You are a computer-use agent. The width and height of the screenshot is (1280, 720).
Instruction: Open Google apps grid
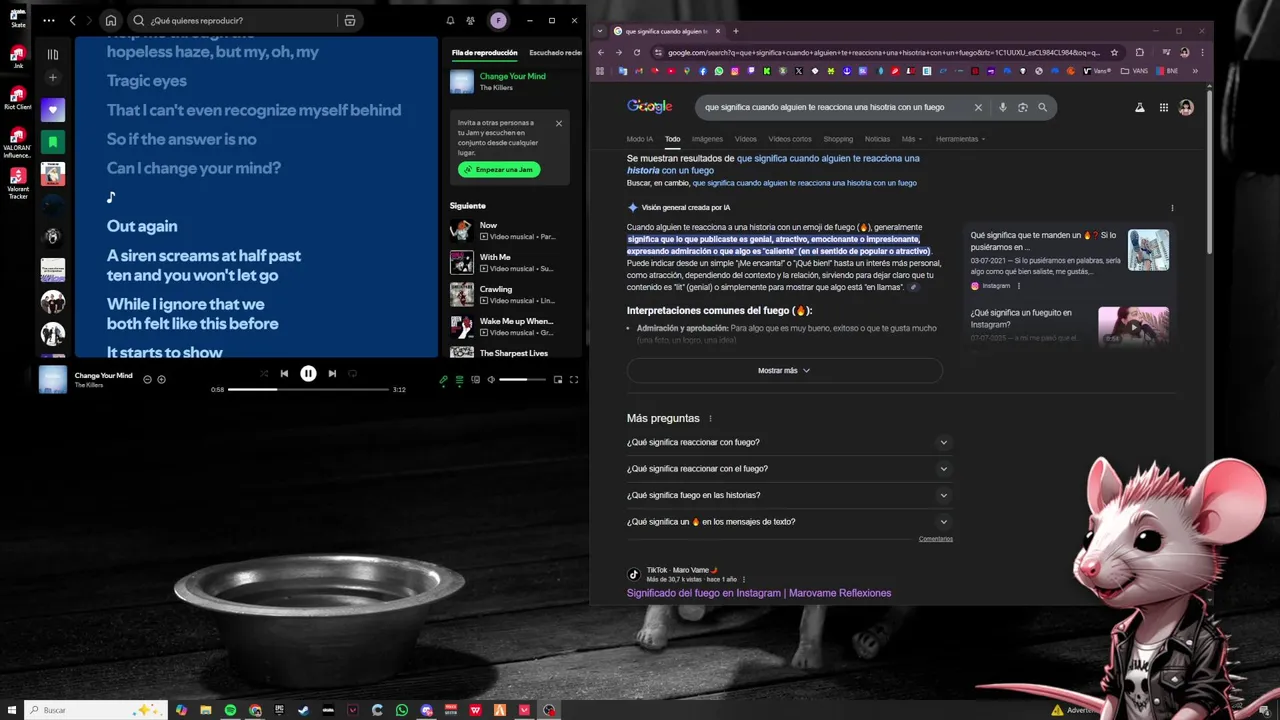(1164, 107)
